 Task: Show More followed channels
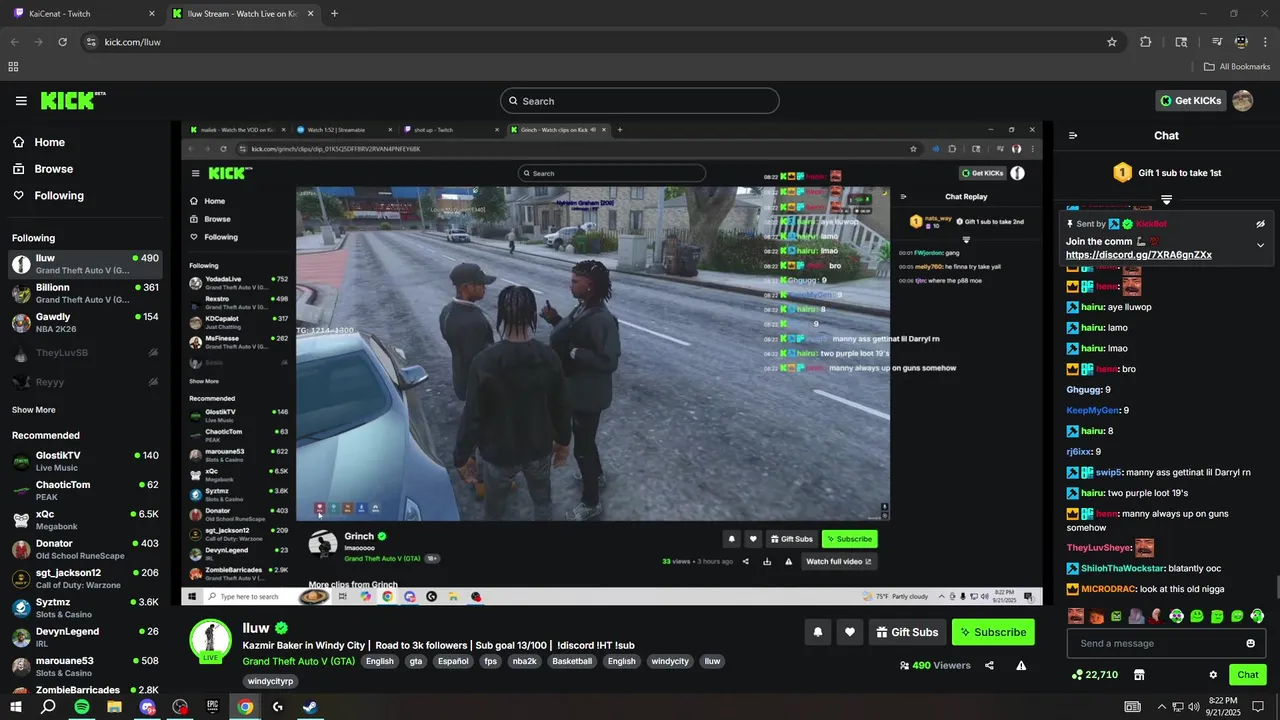34,410
